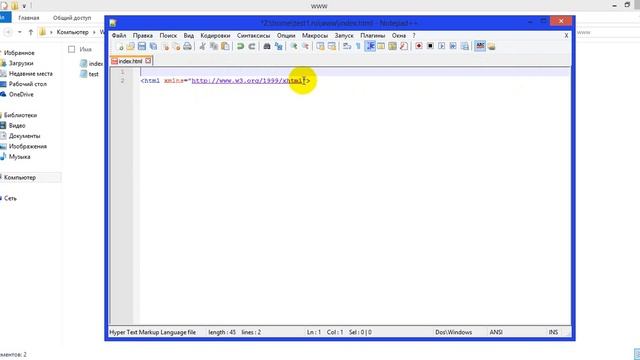Image resolution: width=640 pixels, height=360 pixels.
Task: Click Explorer's Up one level arrow
Action: pos(31,32)
